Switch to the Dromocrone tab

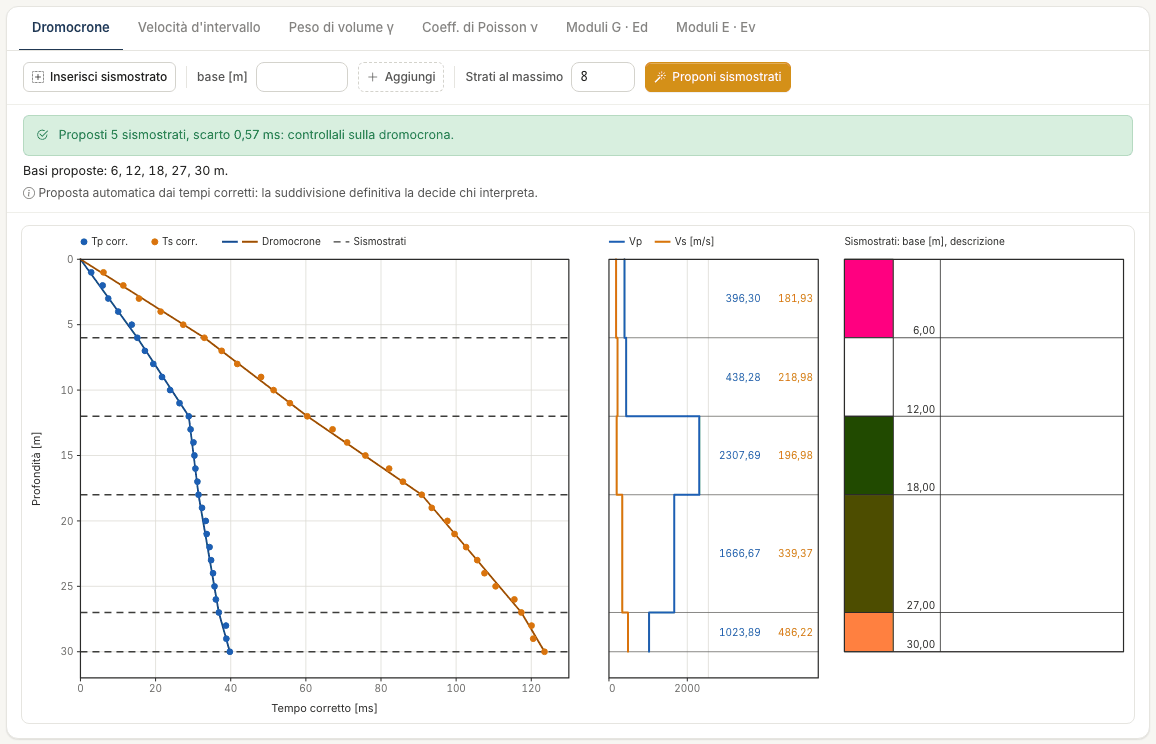click(x=71, y=27)
